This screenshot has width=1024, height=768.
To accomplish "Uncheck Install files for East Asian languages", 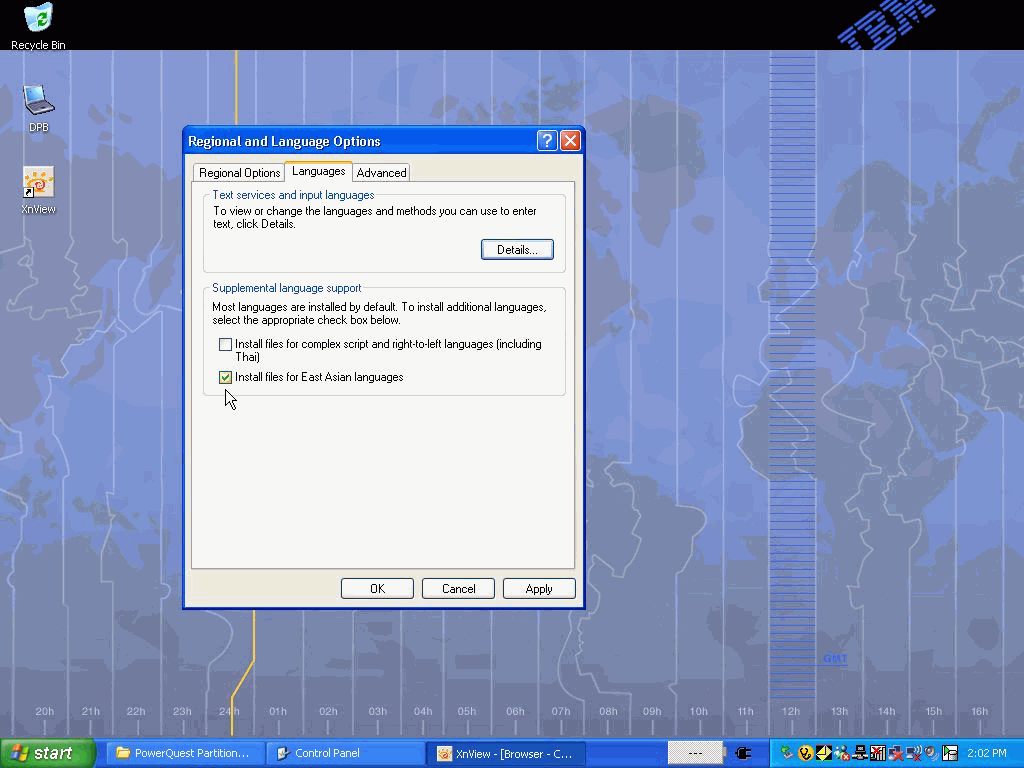I will pyautogui.click(x=225, y=378).
